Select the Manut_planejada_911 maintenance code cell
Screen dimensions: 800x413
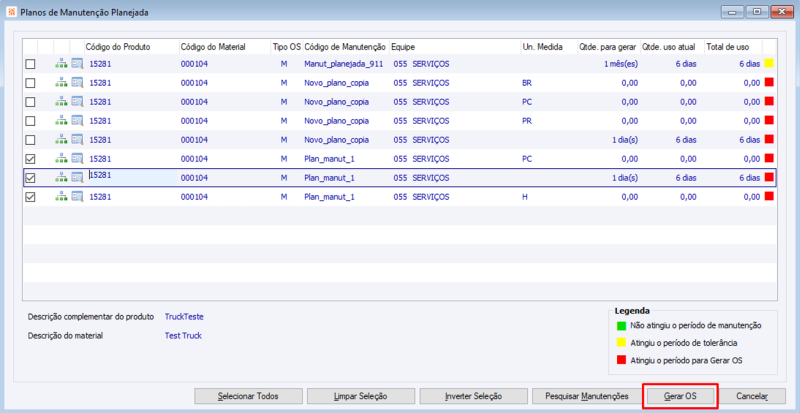tap(343, 64)
